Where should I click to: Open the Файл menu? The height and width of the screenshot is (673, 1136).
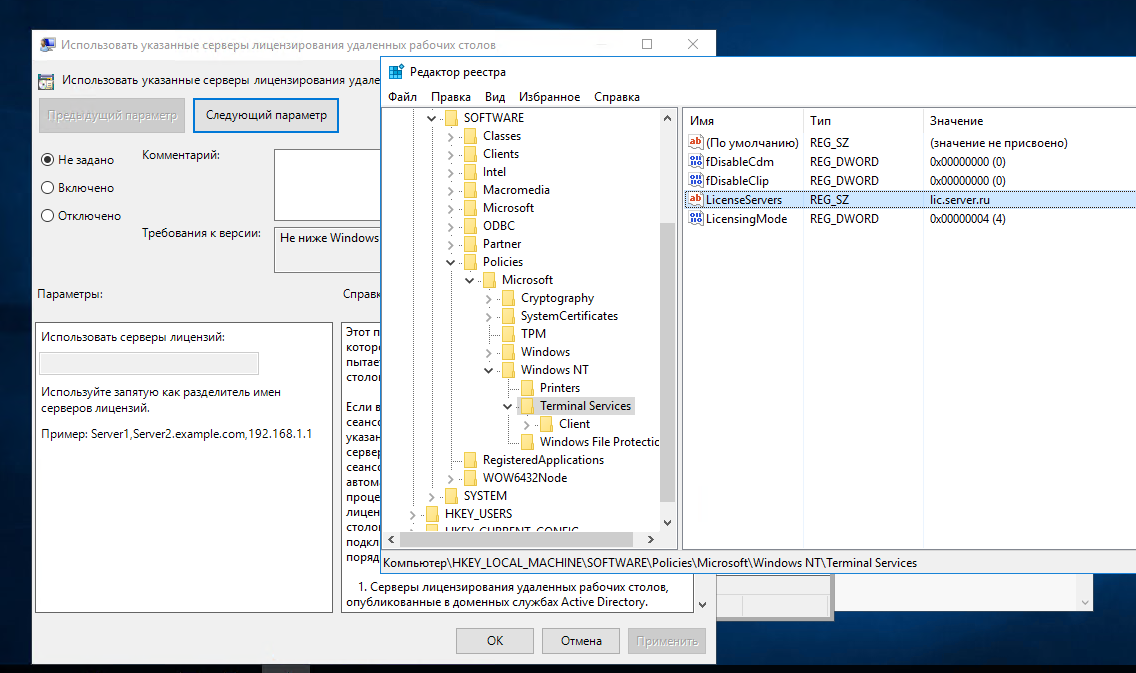pos(402,97)
